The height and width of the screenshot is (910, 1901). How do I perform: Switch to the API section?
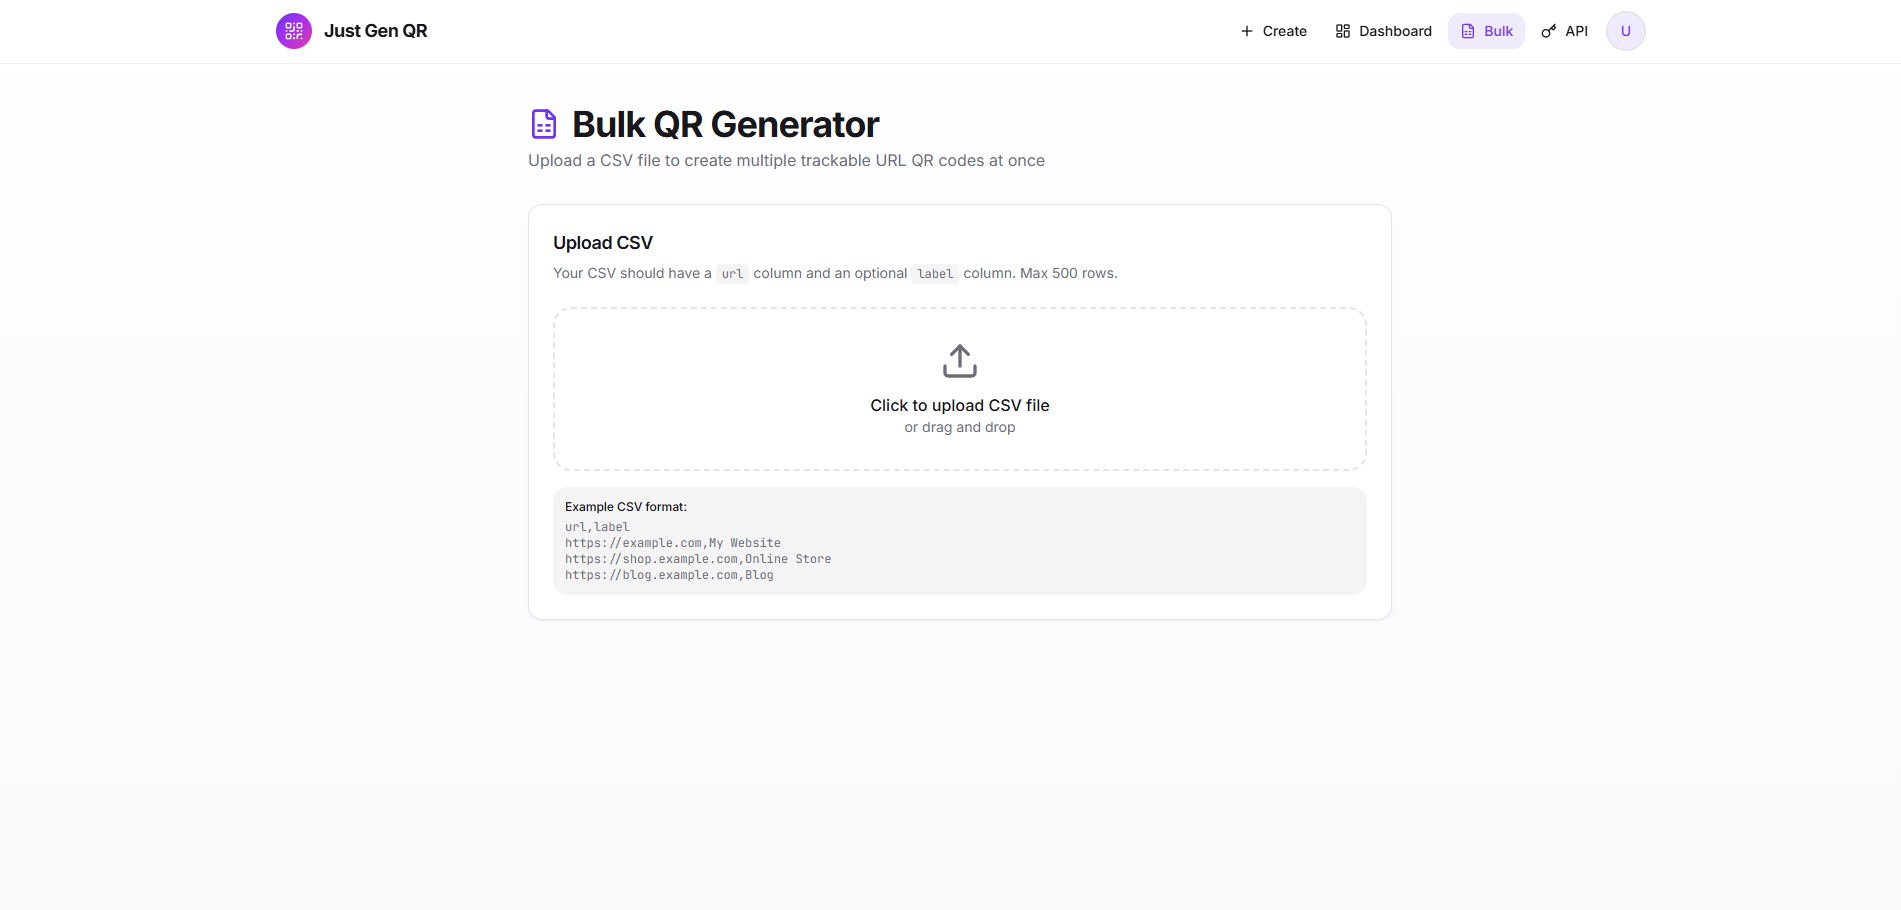tap(1564, 31)
